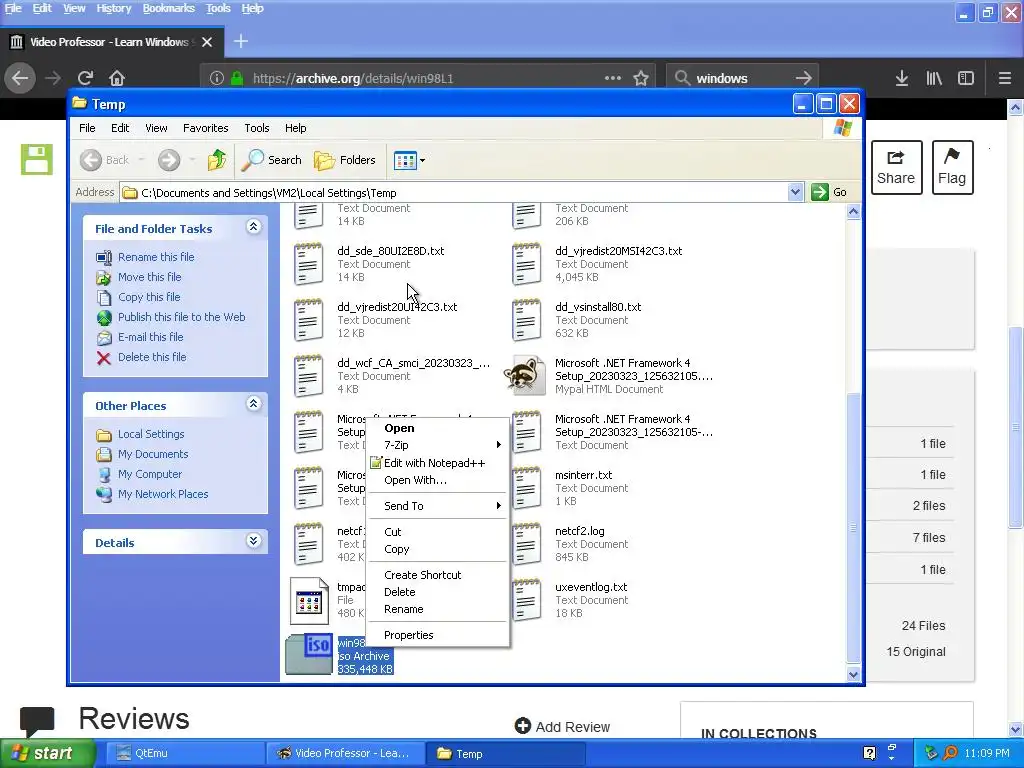Choose Cut in context menu
This screenshot has width=1024, height=768.
438,532
